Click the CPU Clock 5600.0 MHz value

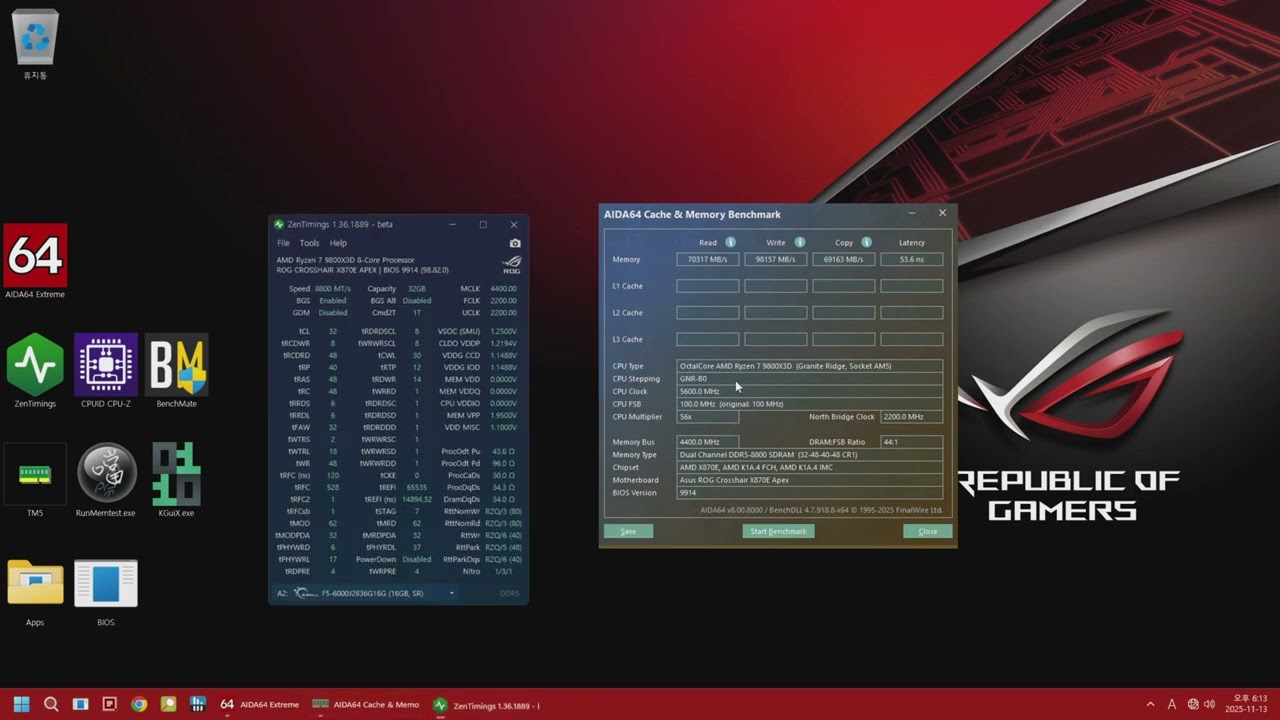[810, 391]
